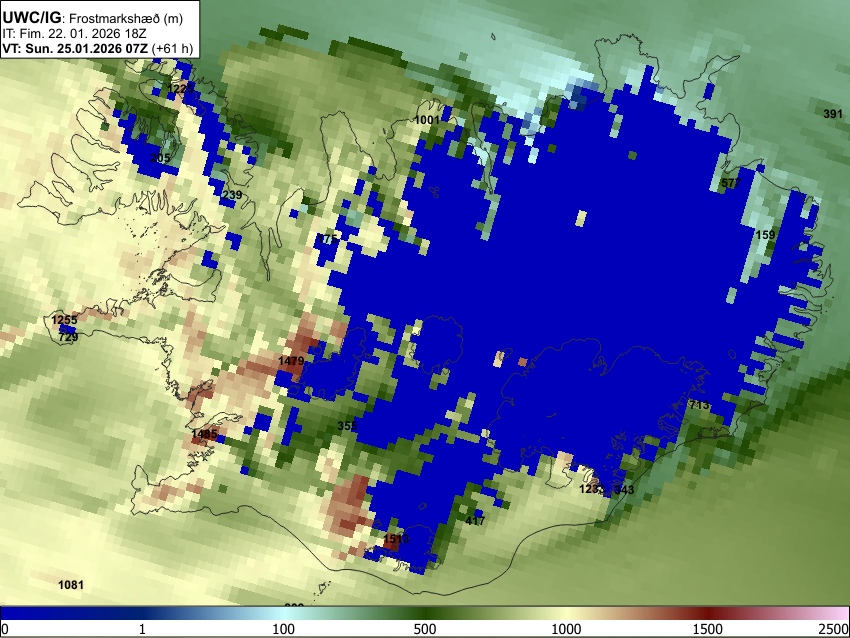Viewport: 850px width, 638px height.
Task: Click the map value 577
Action: pos(731,183)
